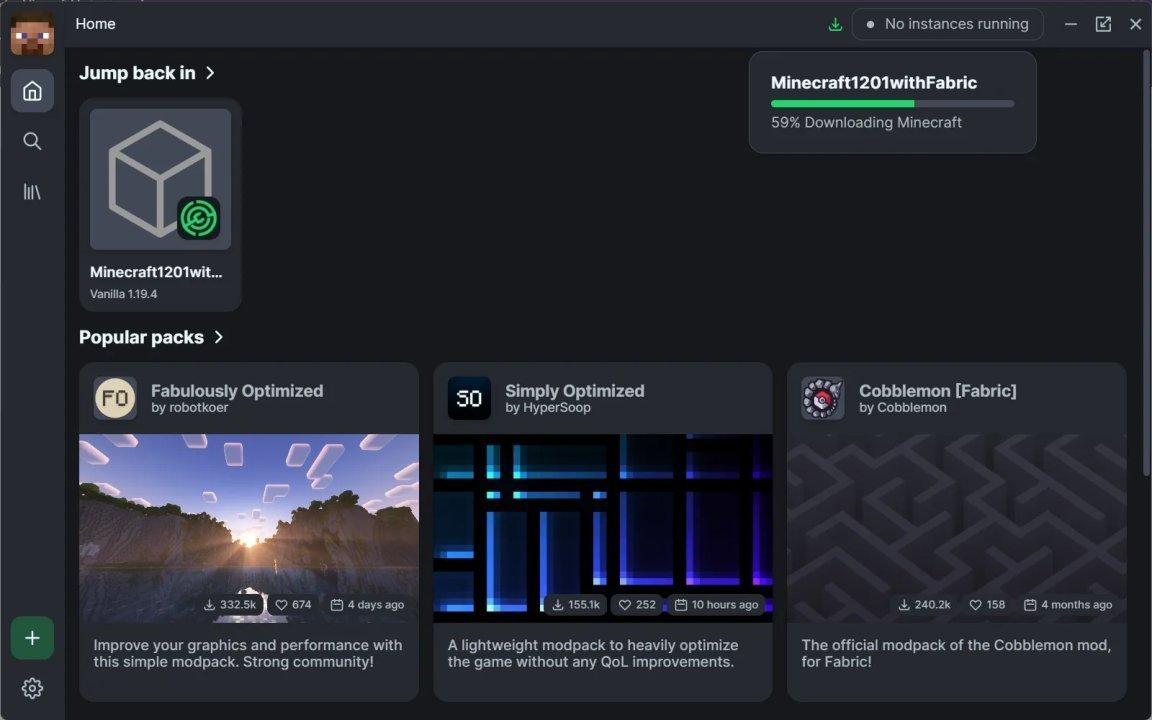1152x720 pixels.
Task: Open the Minecraft1201wit... instance name
Action: point(156,272)
